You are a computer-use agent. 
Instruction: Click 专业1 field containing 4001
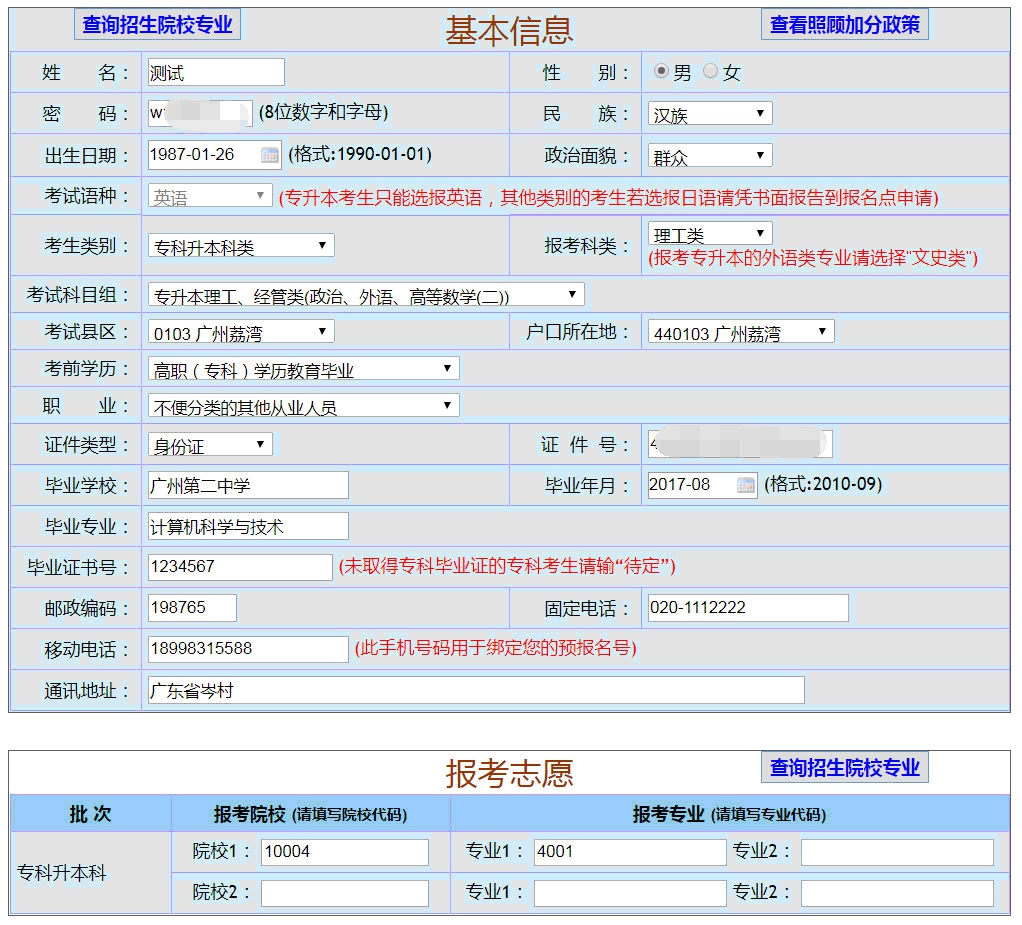coord(630,852)
